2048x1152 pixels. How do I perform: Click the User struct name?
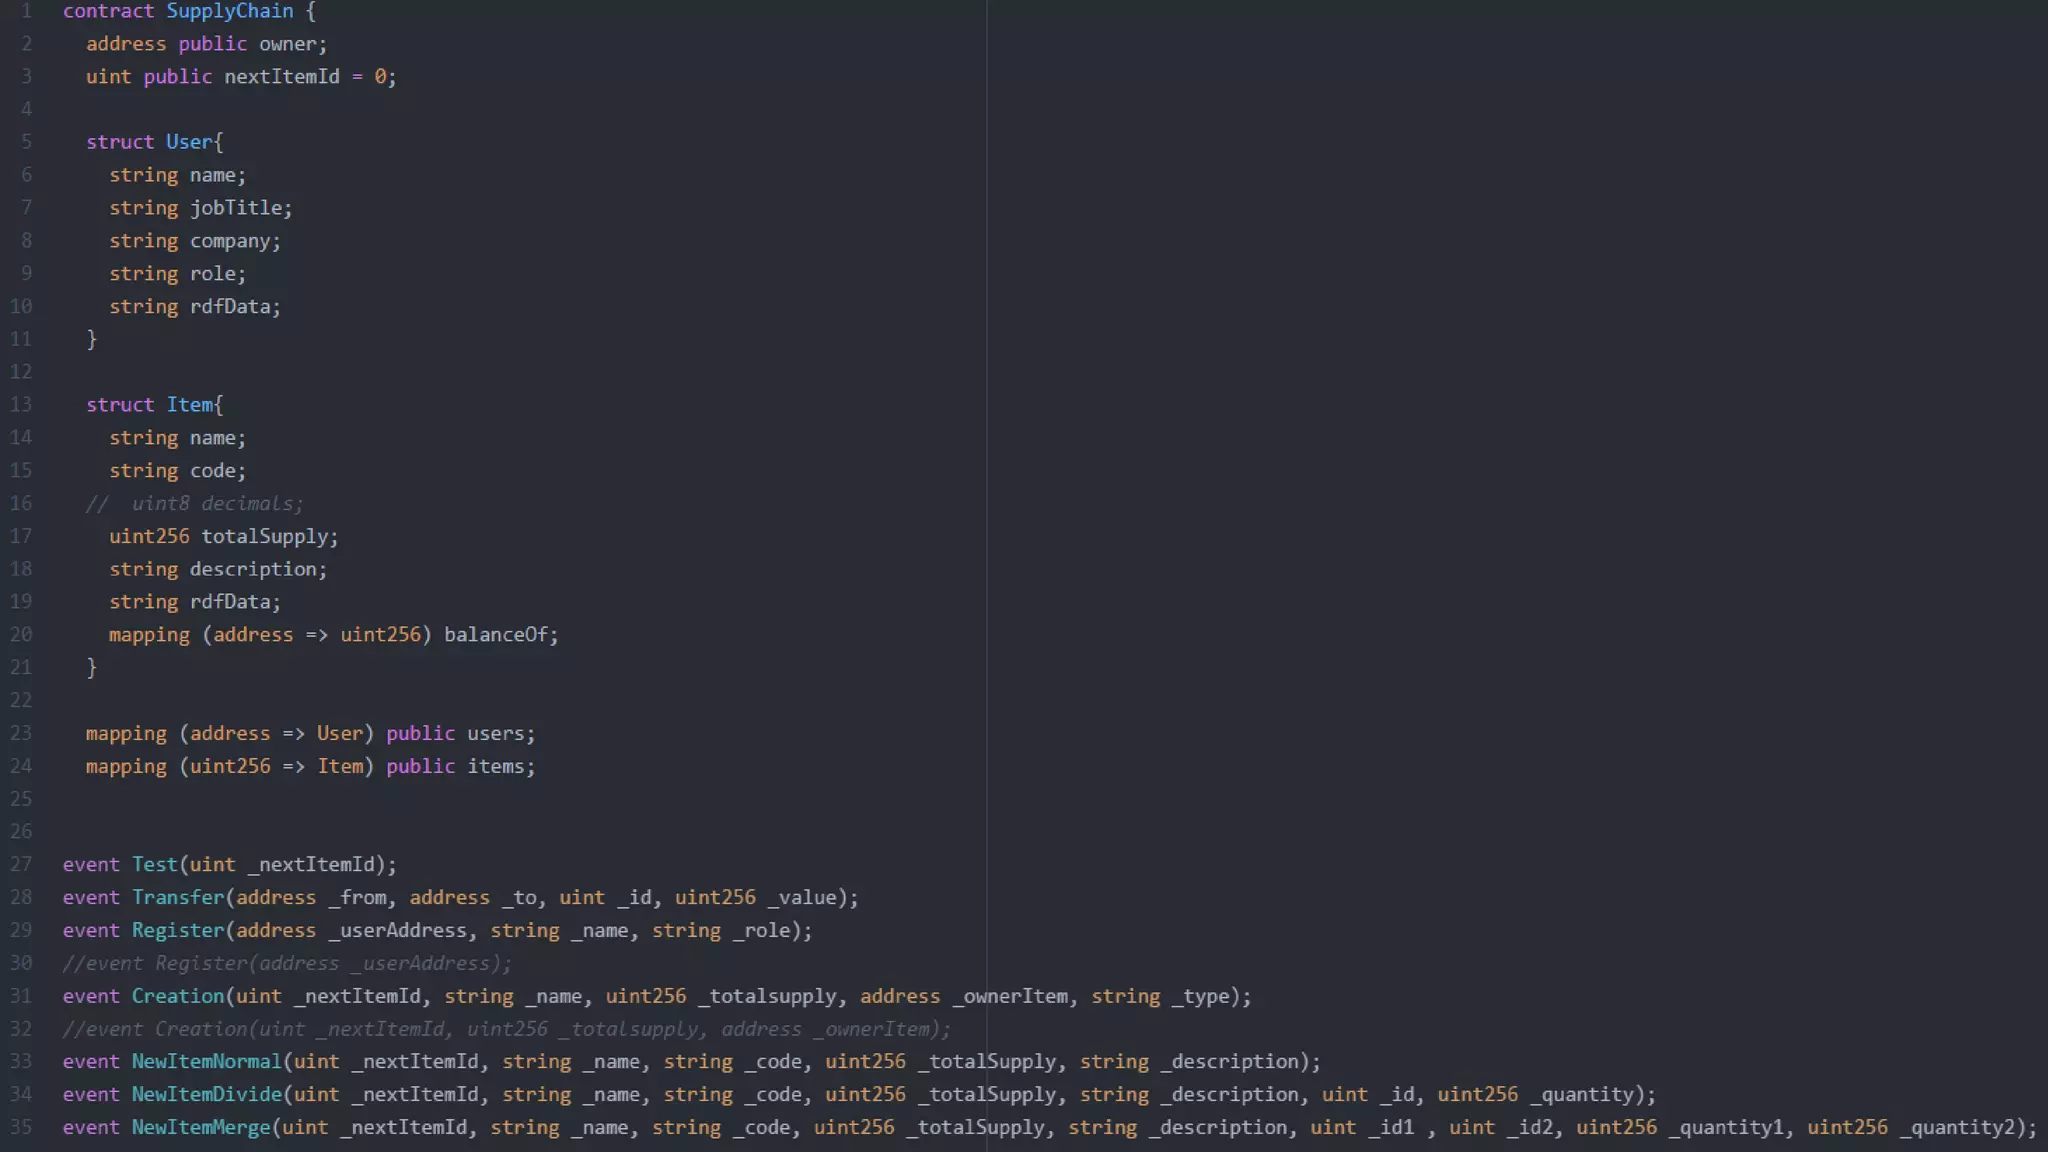(189, 142)
